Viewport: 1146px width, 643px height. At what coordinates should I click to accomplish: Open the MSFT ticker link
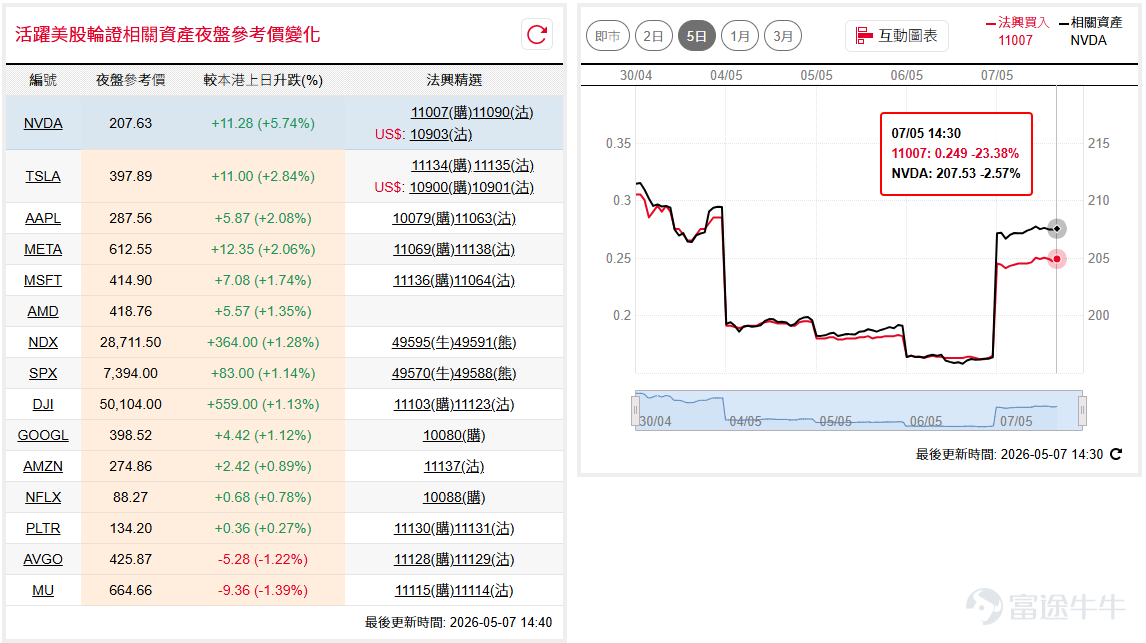(43, 280)
